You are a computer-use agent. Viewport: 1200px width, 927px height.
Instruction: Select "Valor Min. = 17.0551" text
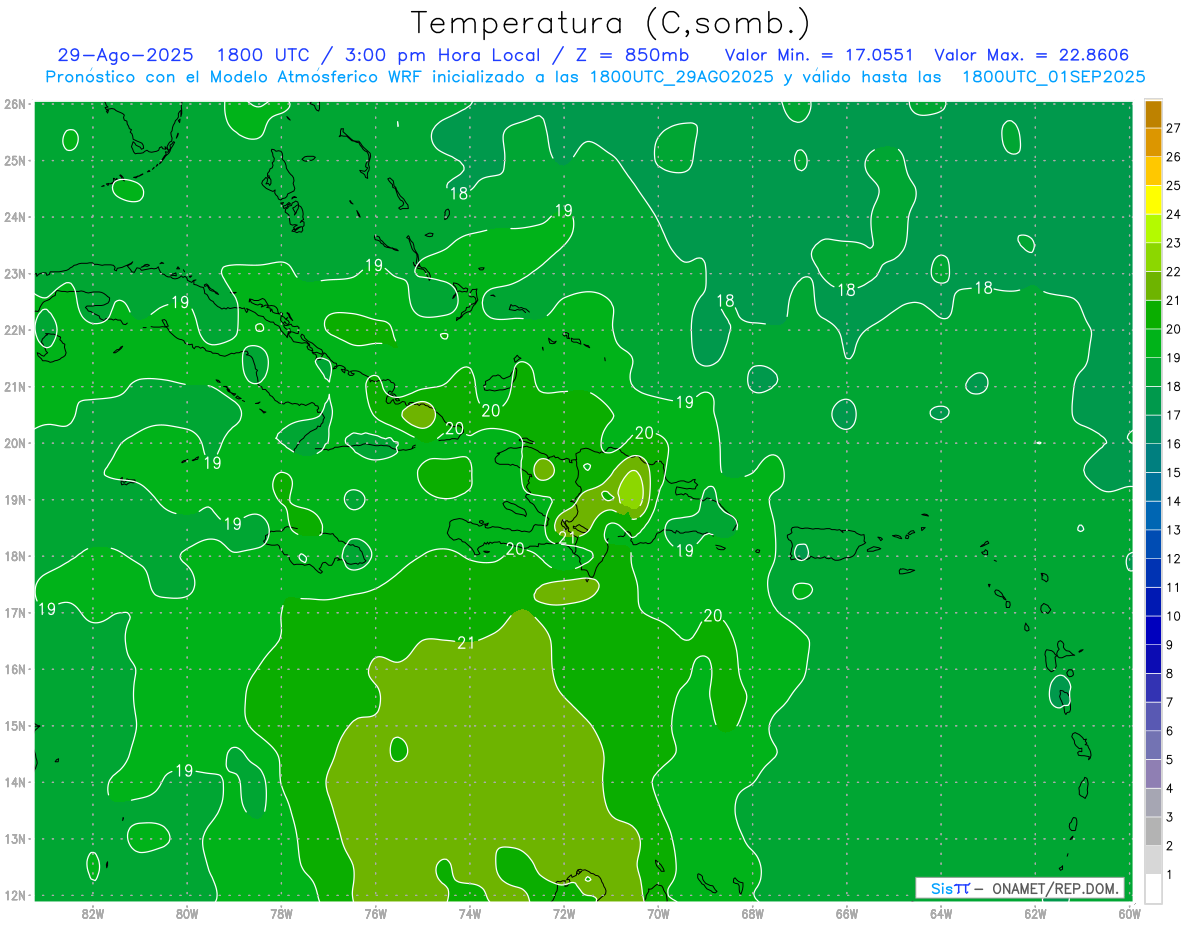(x=819, y=55)
